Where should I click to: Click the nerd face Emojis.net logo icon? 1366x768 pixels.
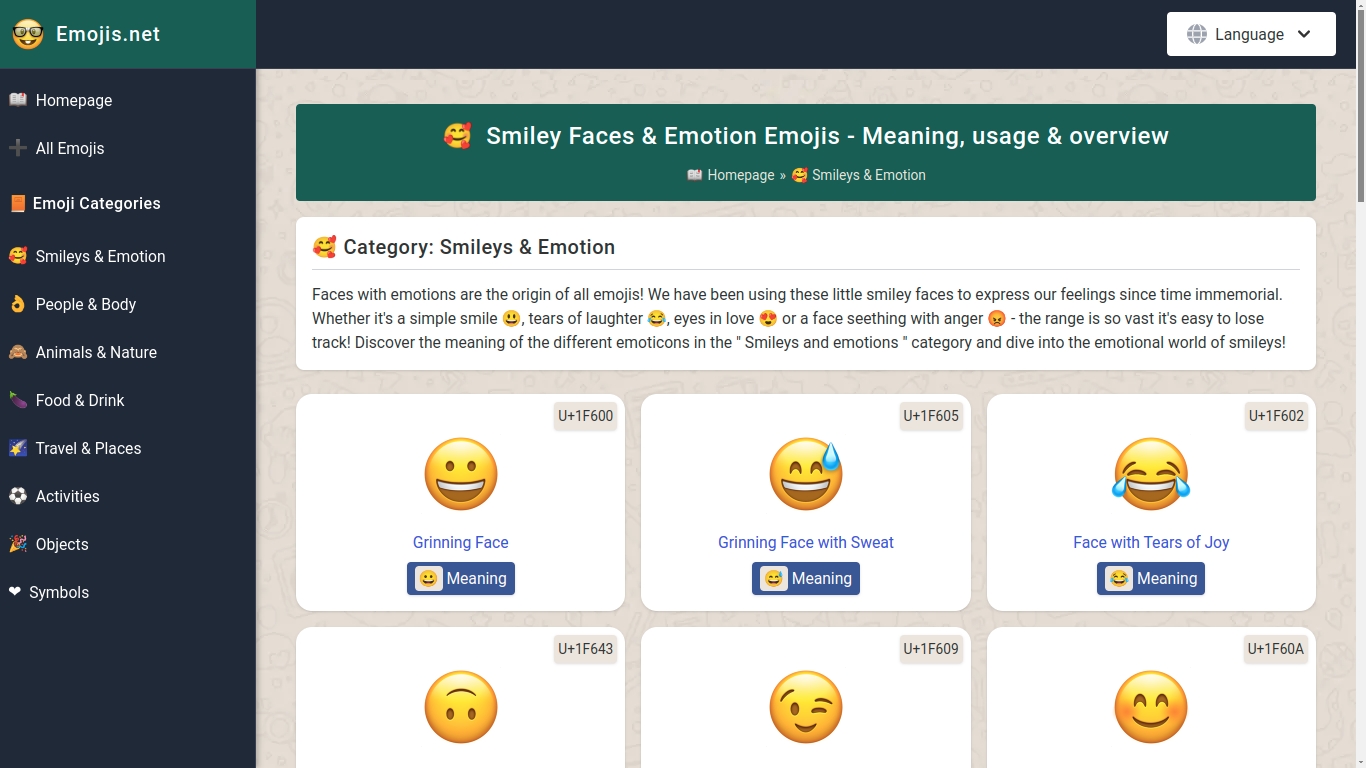click(x=28, y=34)
